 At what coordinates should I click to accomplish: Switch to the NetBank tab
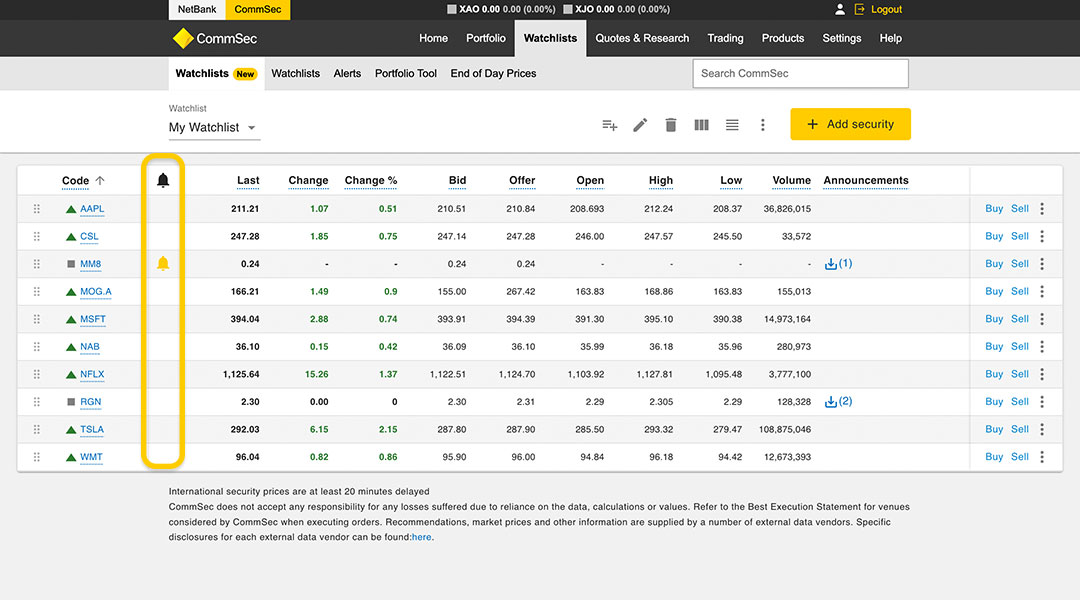[197, 10]
